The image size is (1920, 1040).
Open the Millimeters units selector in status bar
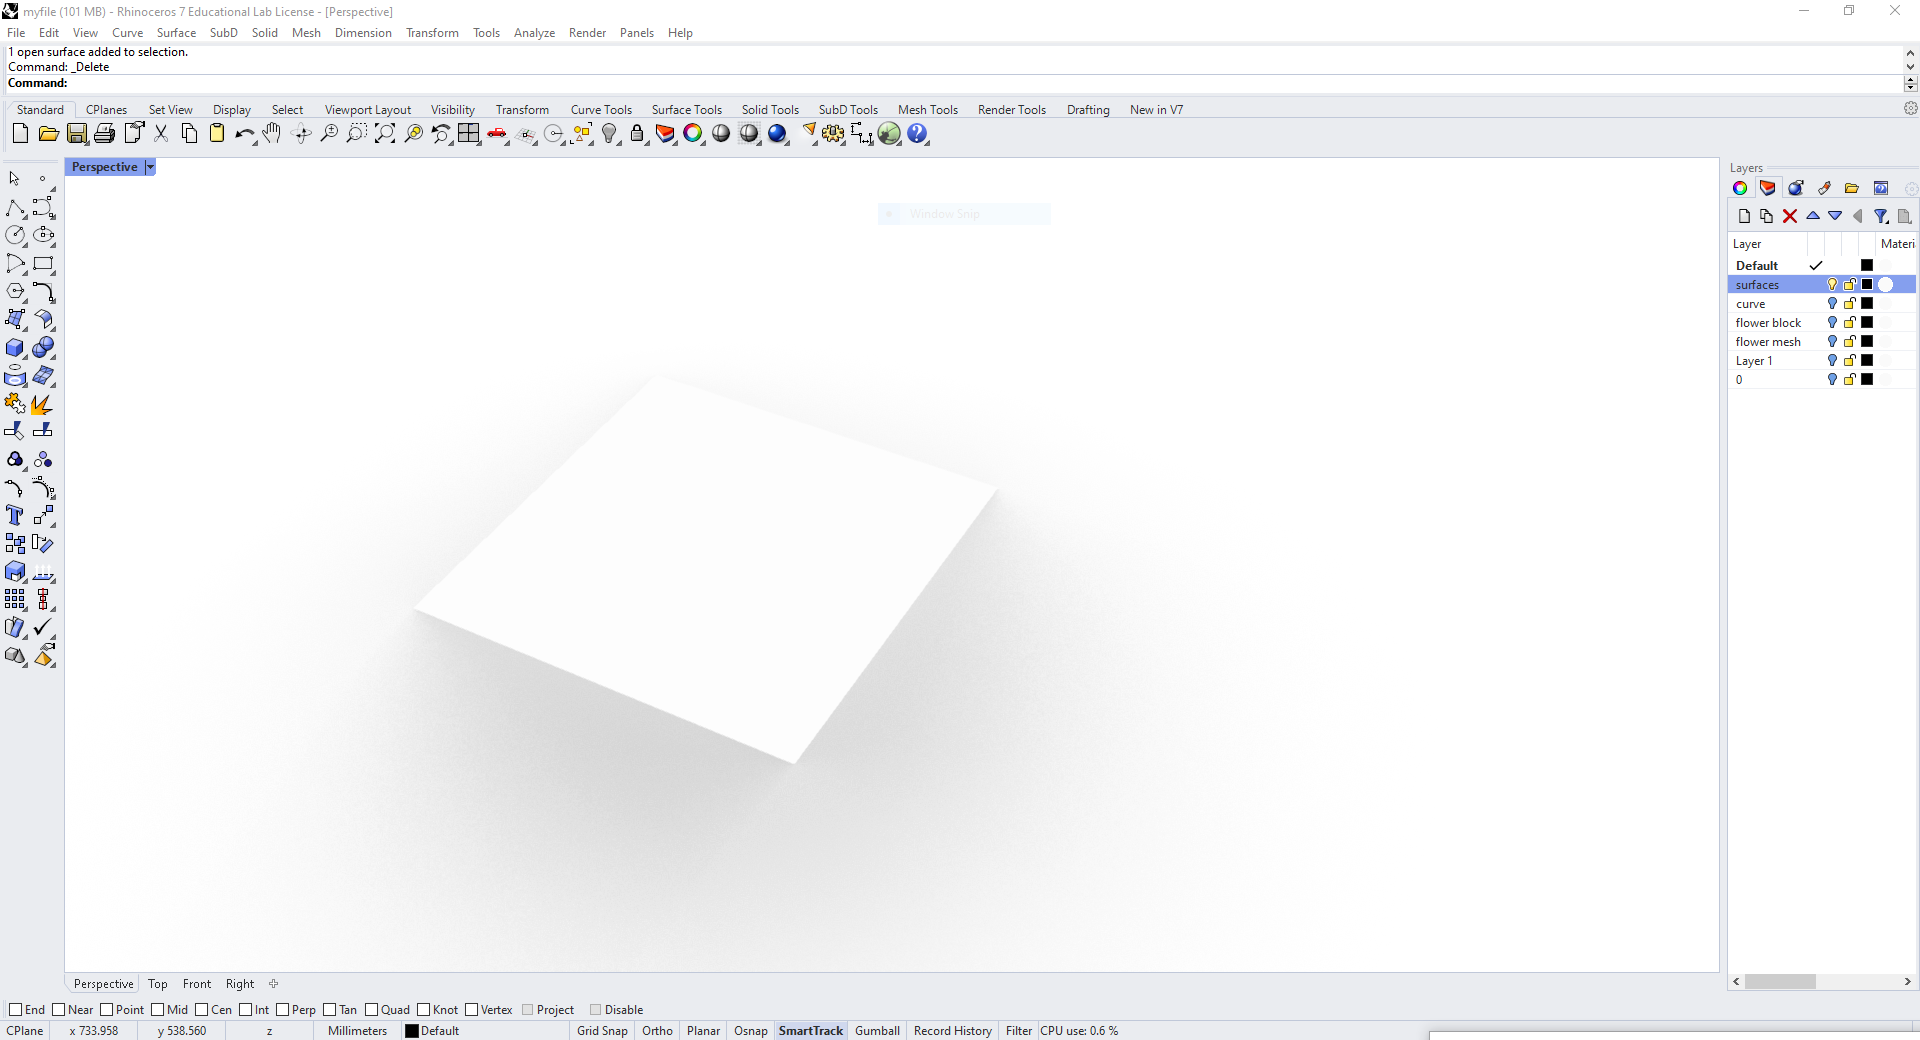[x=357, y=1031]
